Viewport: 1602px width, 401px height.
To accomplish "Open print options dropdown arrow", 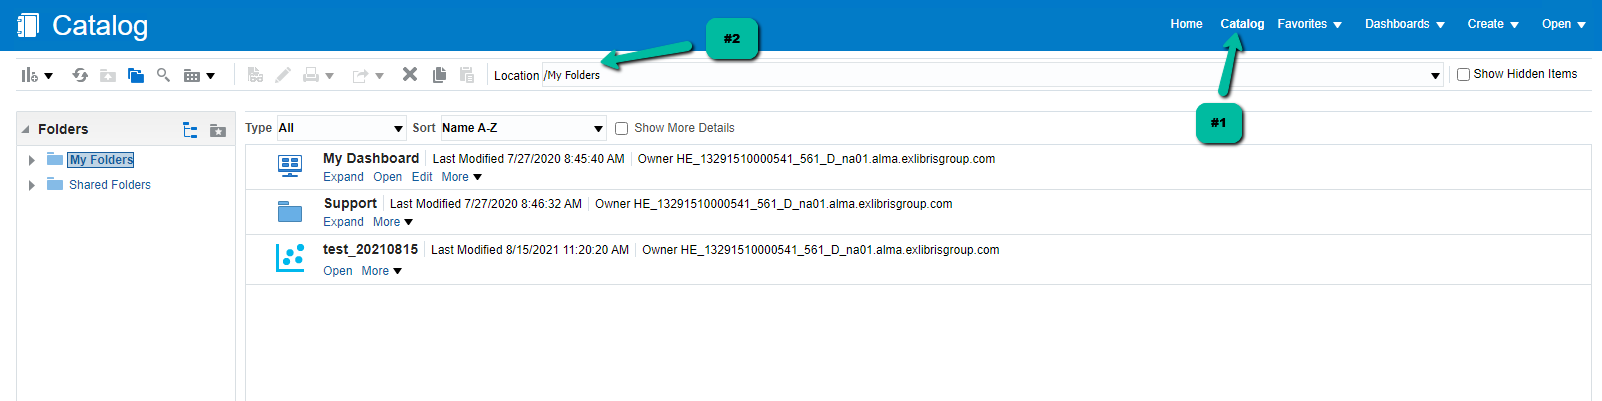I will coord(329,76).
